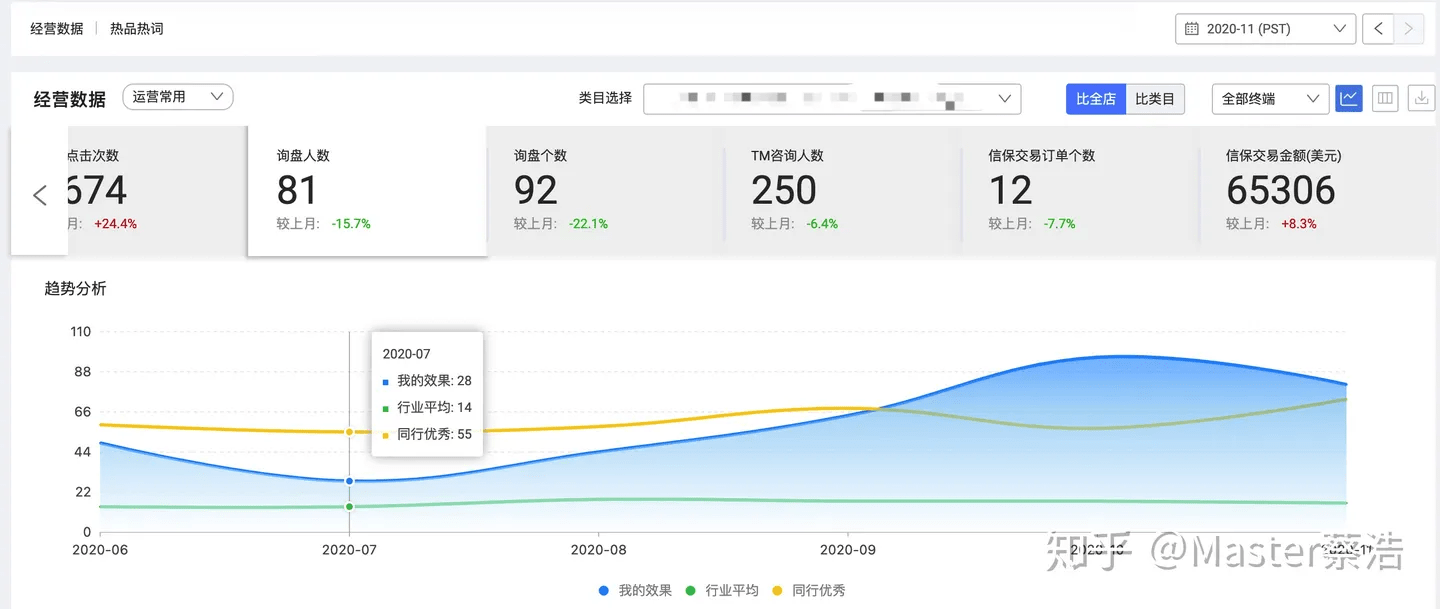Select the TM咨询人数 metric card
The height and width of the screenshot is (609, 1440).
[842, 188]
